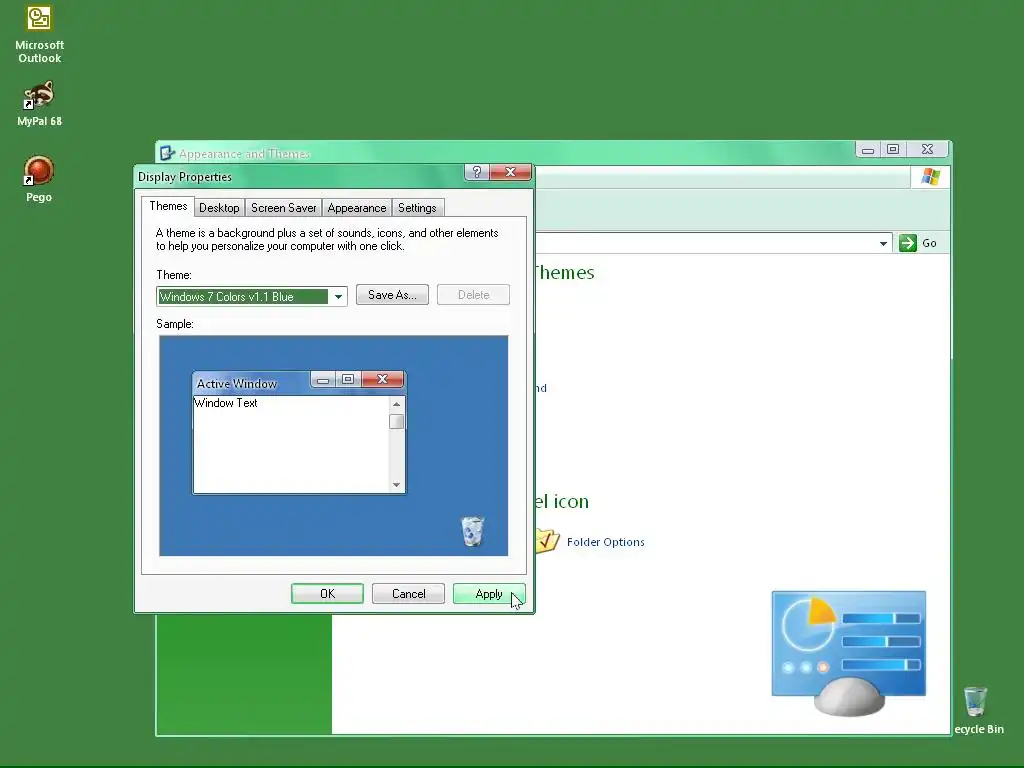Image resolution: width=1024 pixels, height=768 pixels.
Task: Click the Appearance and Themes window title
Action: click(244, 154)
